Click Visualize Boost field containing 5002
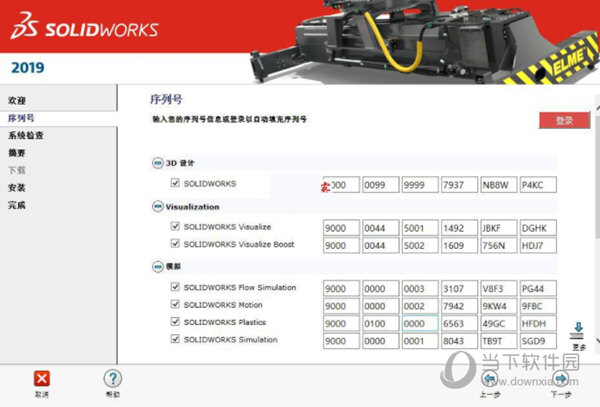Viewport: 600px width, 407px height. click(x=420, y=245)
